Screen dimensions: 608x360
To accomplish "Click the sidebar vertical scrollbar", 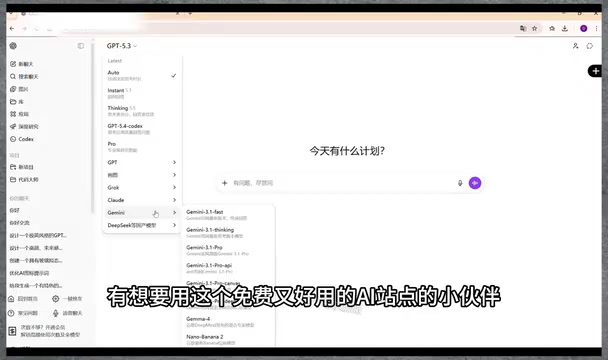I will 93,128.
